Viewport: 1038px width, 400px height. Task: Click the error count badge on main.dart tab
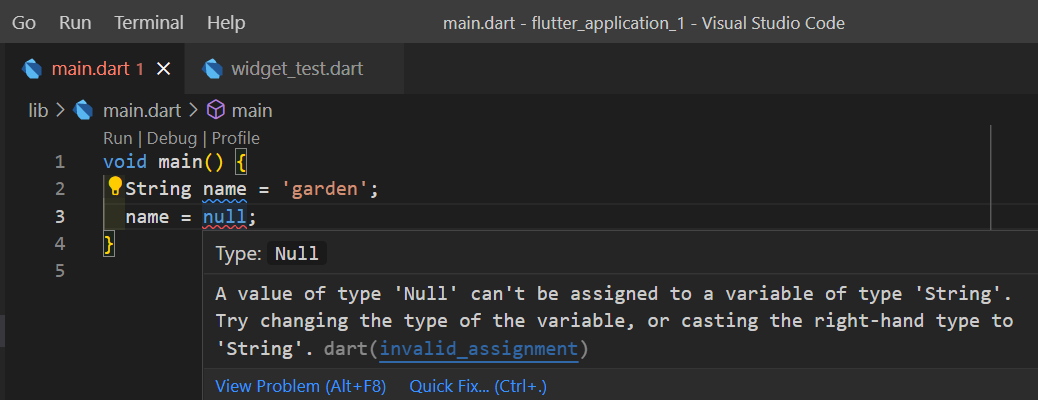point(140,69)
